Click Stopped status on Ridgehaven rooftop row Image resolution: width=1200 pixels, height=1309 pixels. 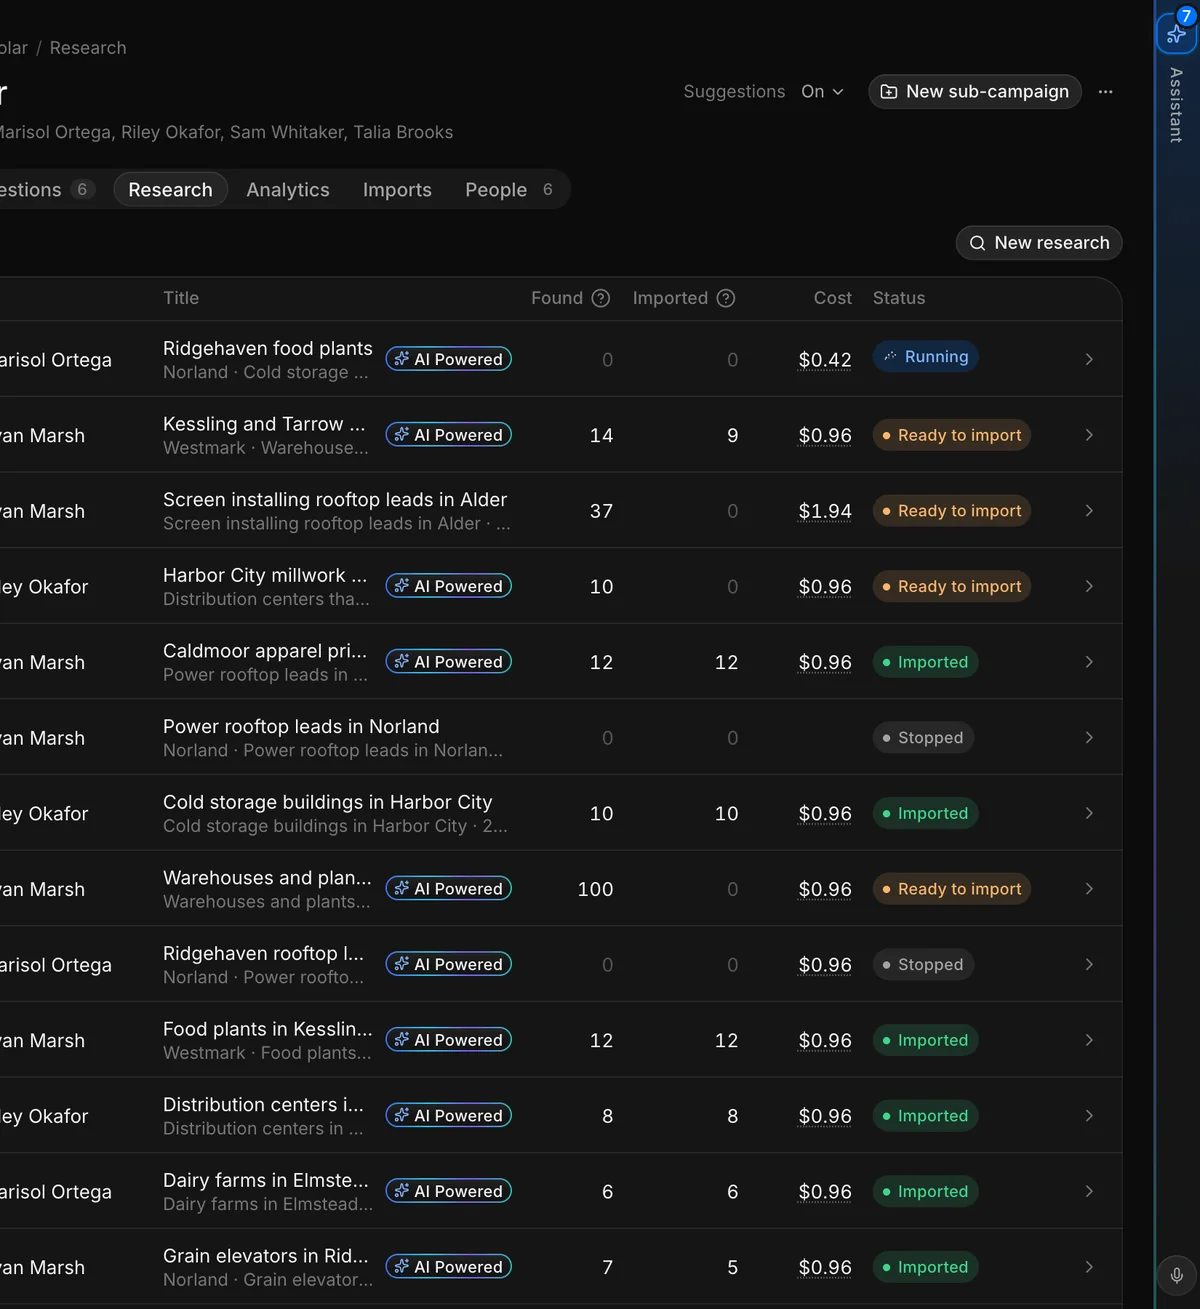(923, 964)
